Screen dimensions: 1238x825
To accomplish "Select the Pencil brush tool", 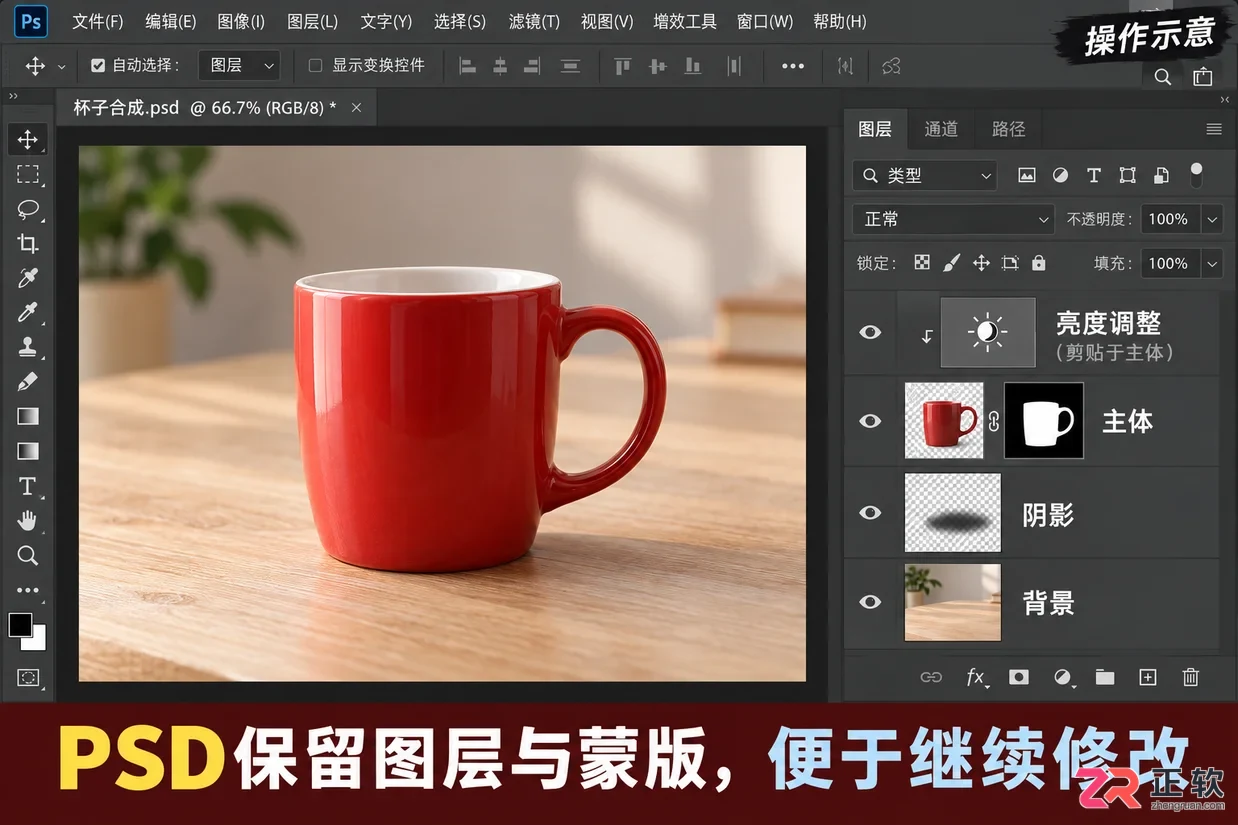I will click(x=27, y=382).
